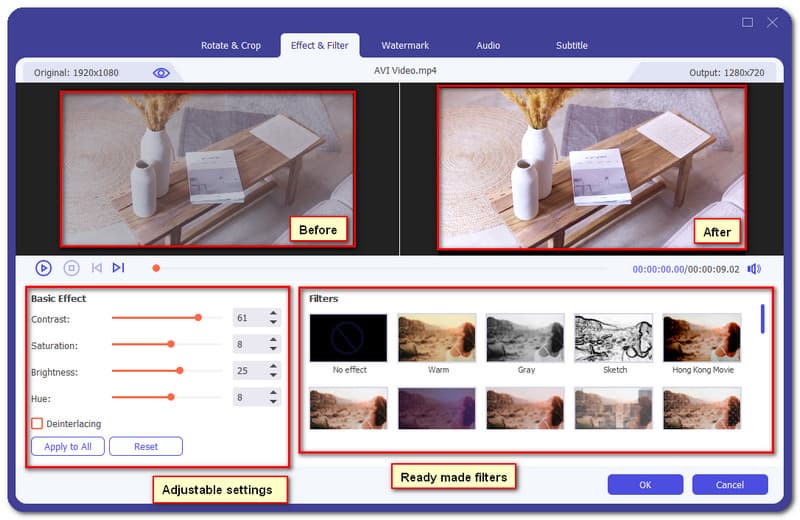Image resolution: width=800 pixels, height=520 pixels.
Task: Maximize the editor window
Action: click(747, 22)
